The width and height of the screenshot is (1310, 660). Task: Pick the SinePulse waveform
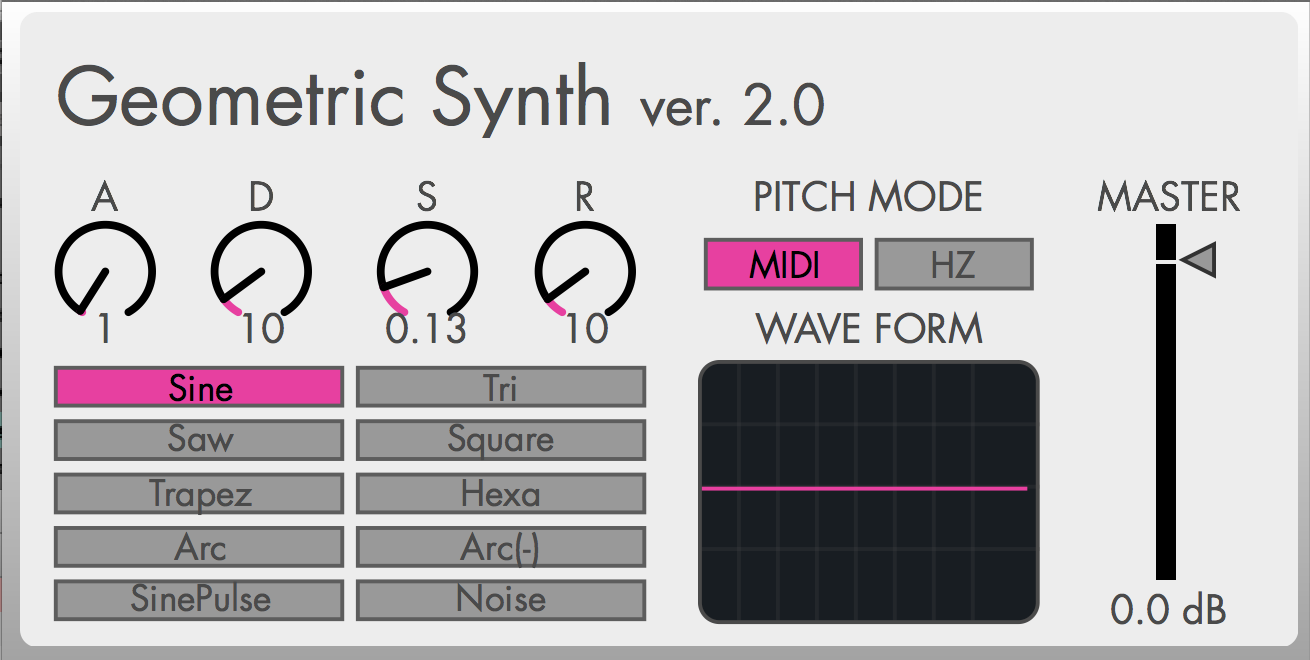pos(199,600)
